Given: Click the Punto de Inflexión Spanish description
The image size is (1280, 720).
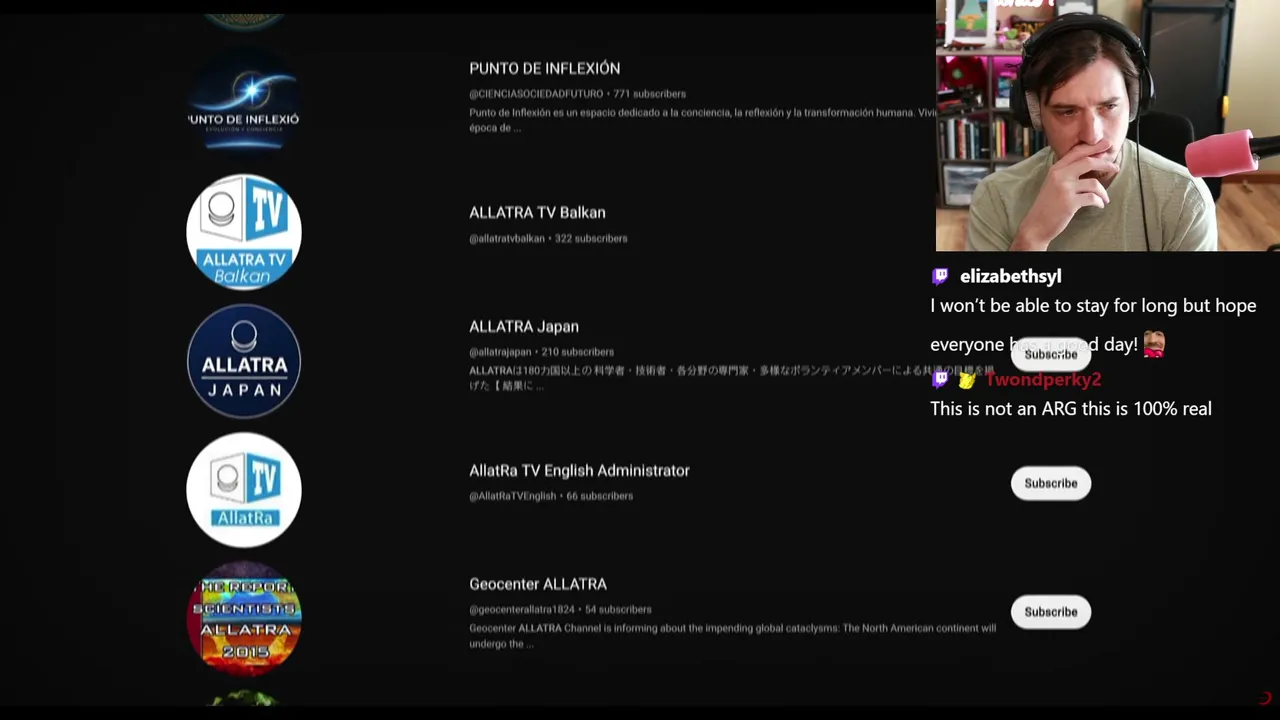Looking at the screenshot, I should pos(703,120).
